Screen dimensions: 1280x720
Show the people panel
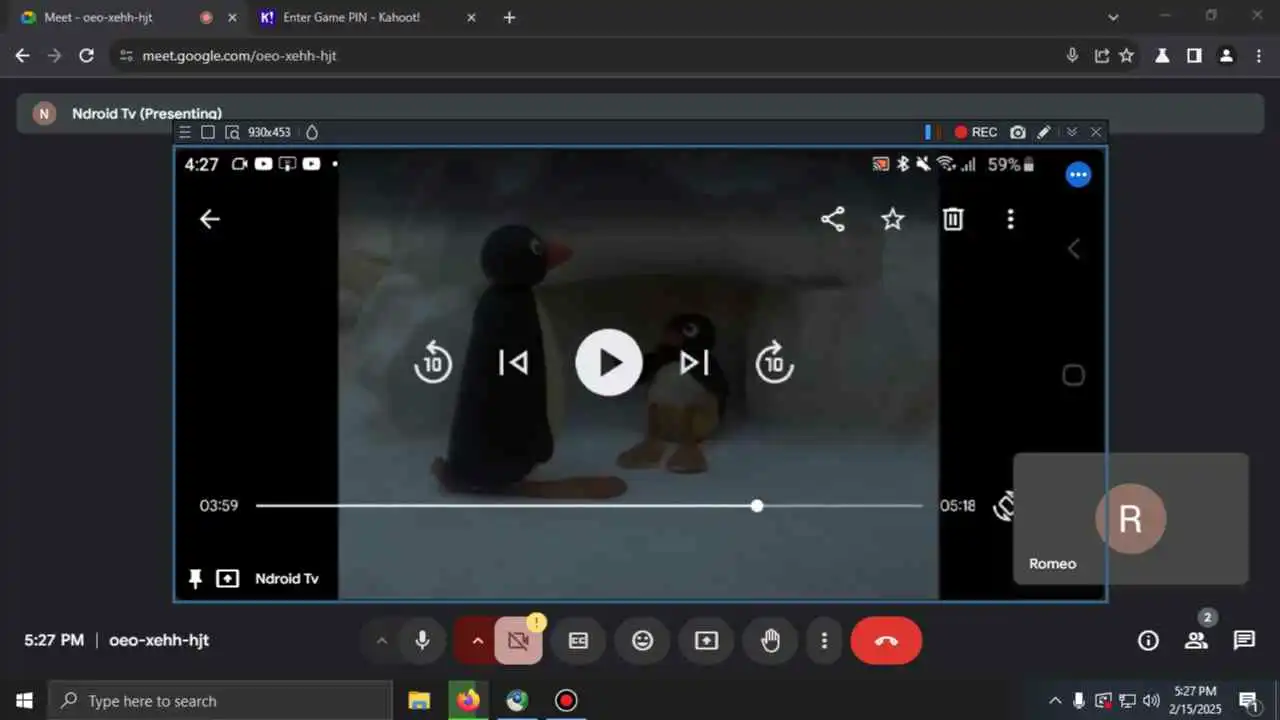tap(1196, 641)
